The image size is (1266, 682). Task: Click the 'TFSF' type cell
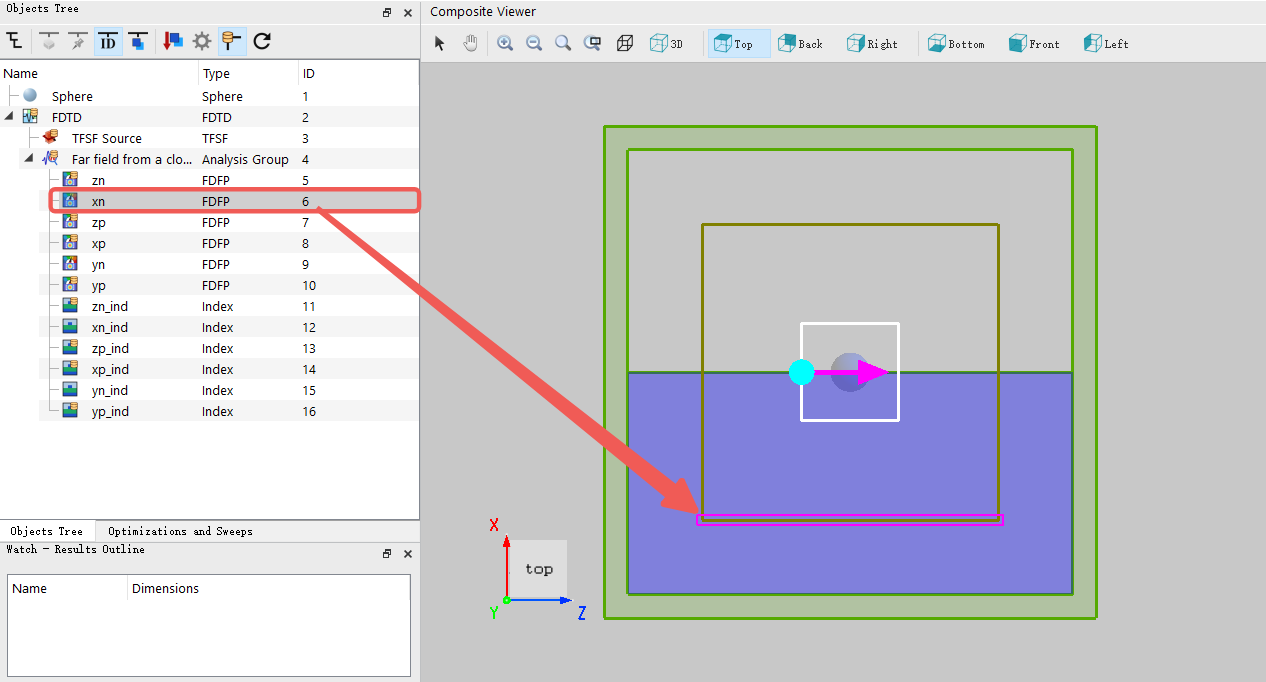click(215, 138)
